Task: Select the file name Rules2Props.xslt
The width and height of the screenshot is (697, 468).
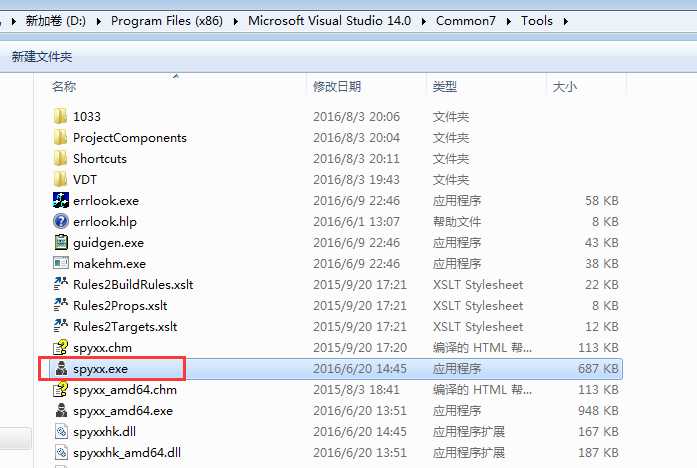Action: pos(120,305)
